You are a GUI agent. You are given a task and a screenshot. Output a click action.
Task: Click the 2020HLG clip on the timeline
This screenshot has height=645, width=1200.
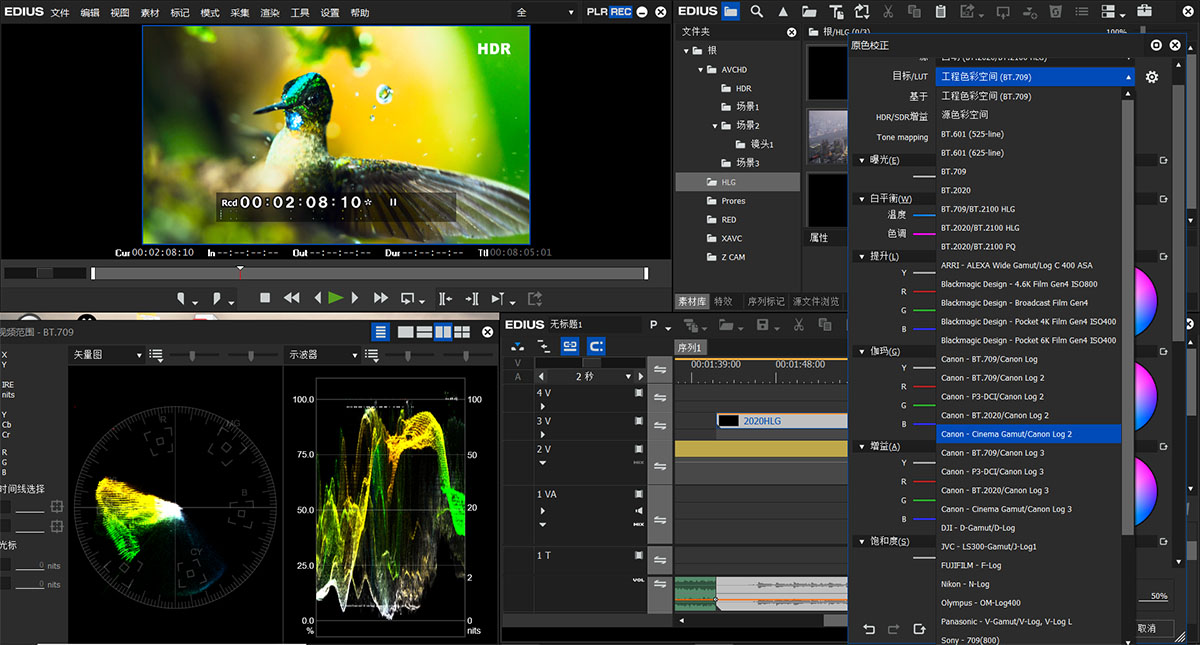click(x=780, y=421)
